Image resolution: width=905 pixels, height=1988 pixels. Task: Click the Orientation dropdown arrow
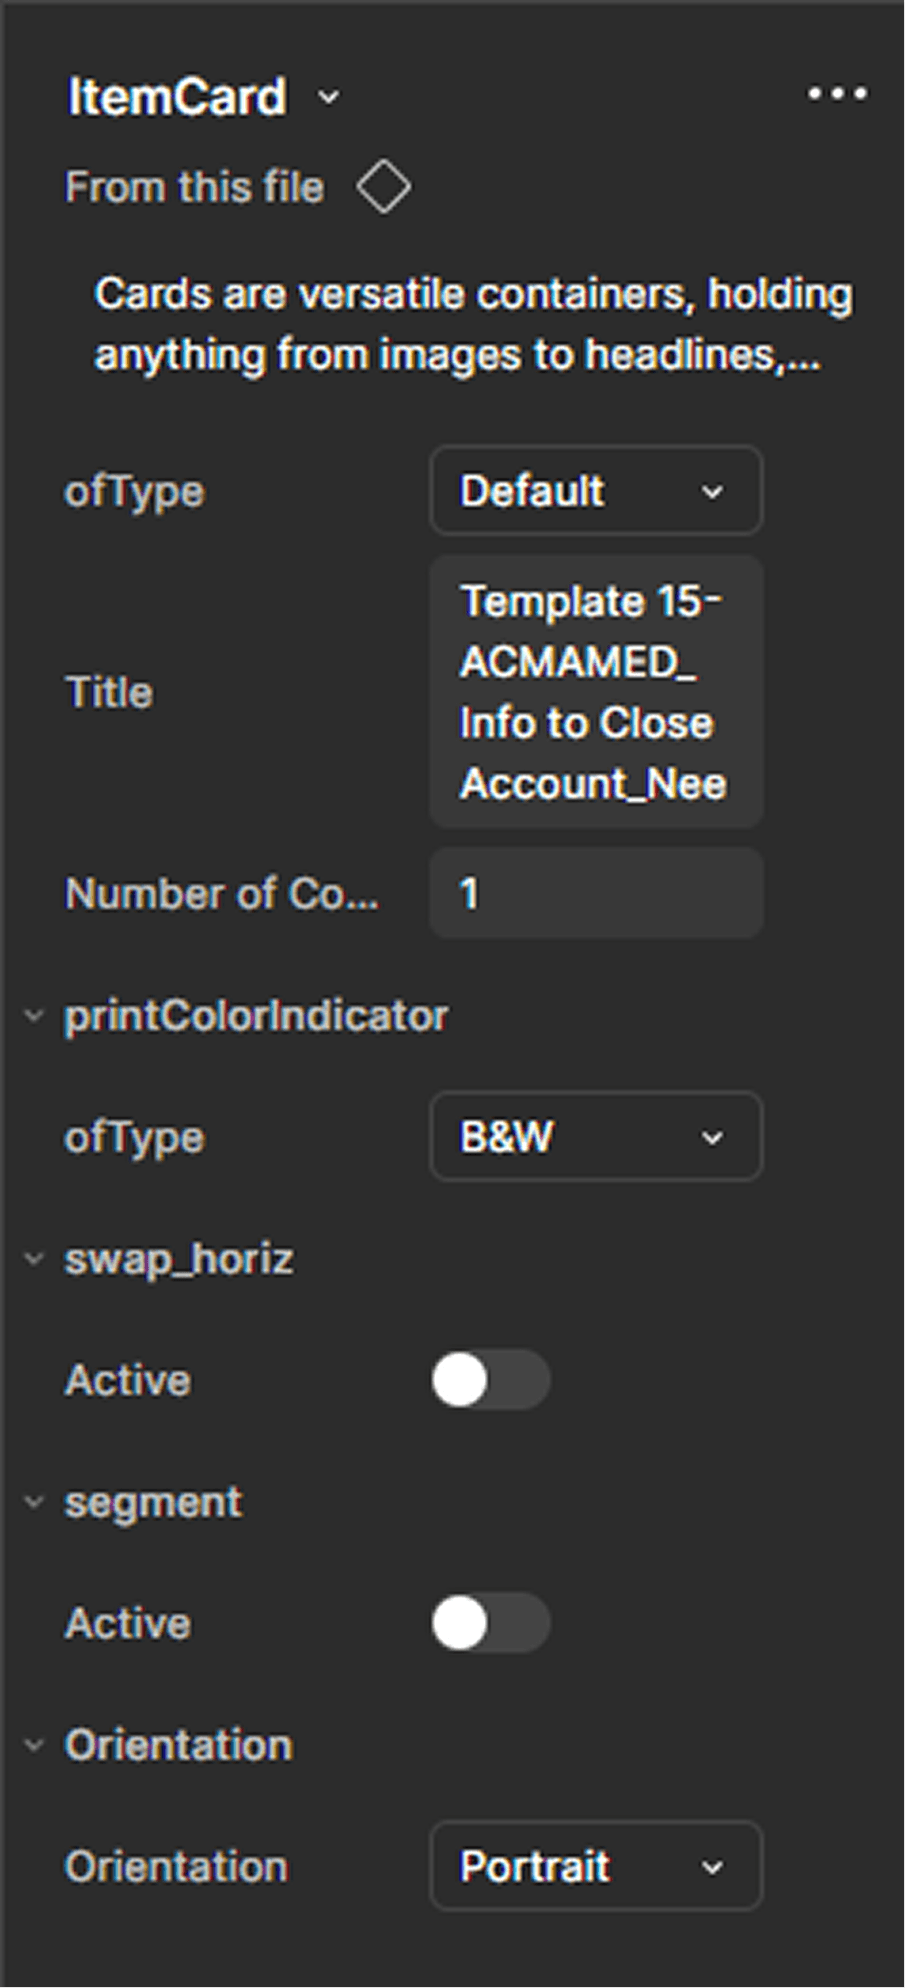point(712,1866)
